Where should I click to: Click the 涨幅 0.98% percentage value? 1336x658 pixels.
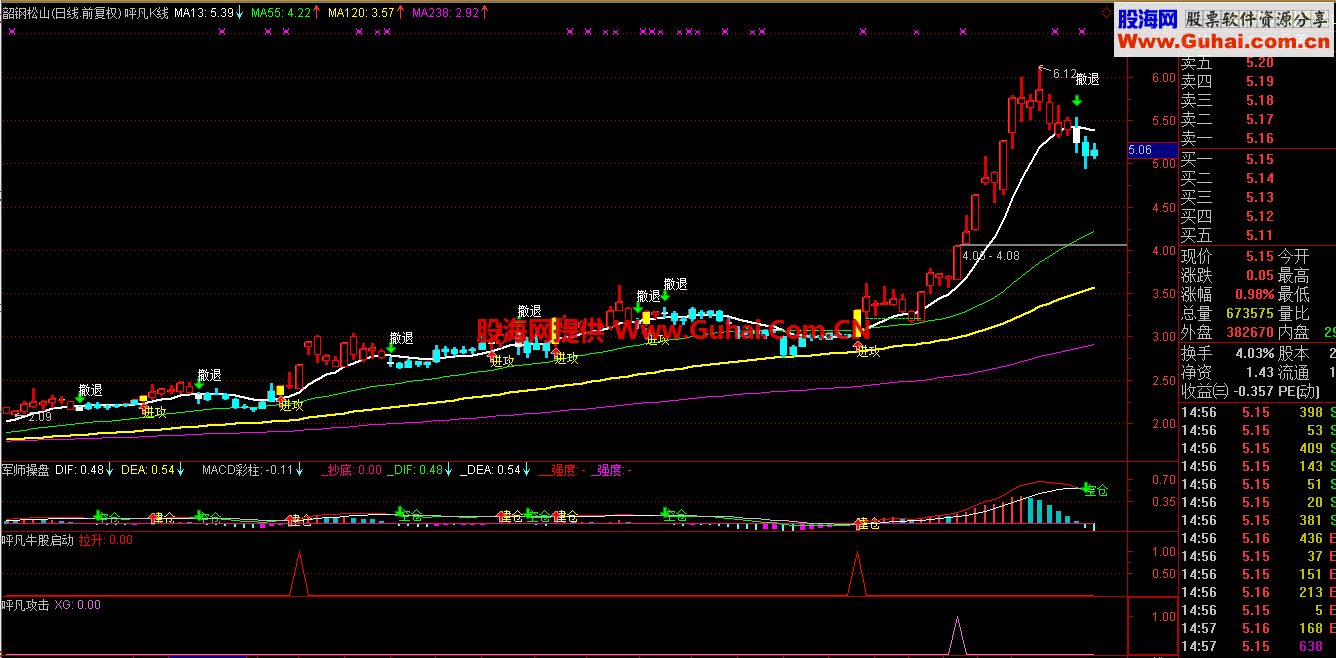point(1253,294)
